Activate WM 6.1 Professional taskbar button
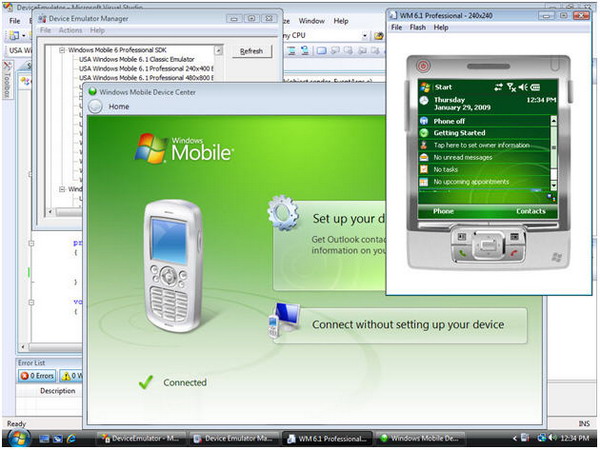This screenshot has height=450, width=600. (328, 439)
